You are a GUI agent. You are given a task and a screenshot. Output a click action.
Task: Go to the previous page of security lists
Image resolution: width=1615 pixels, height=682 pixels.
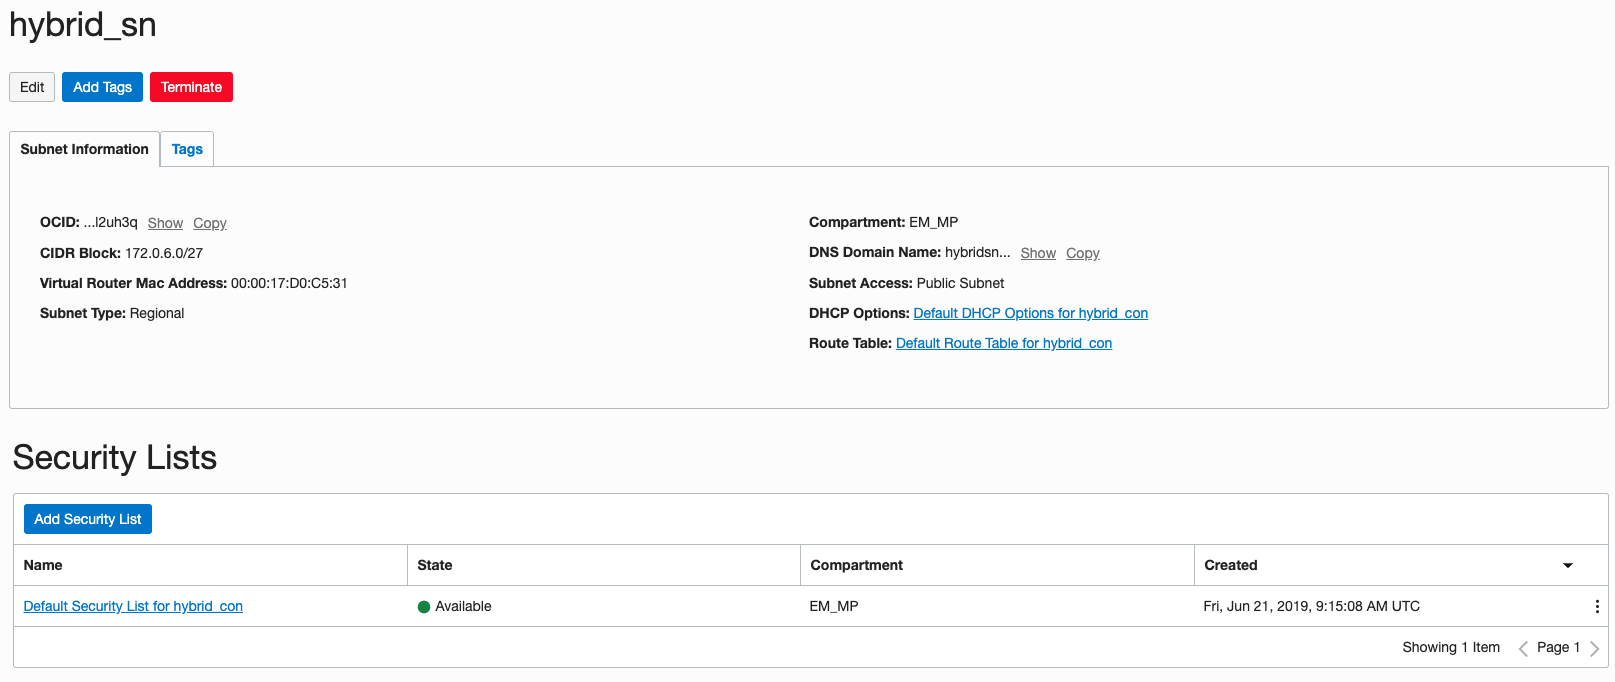point(1523,648)
